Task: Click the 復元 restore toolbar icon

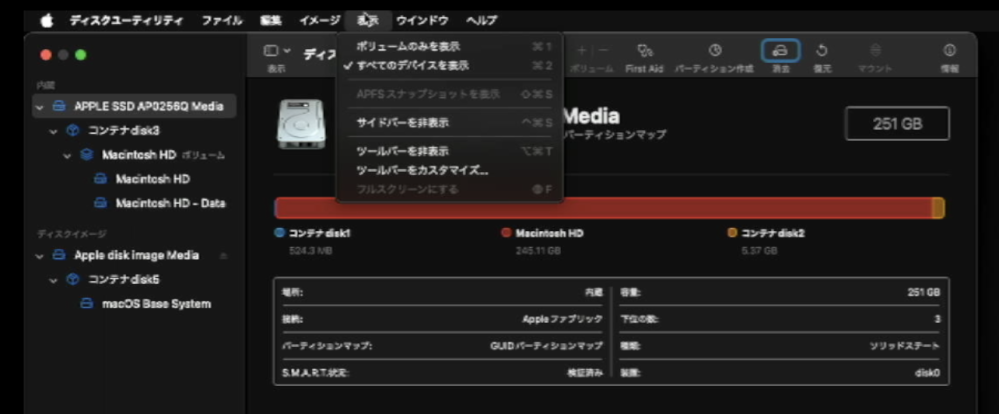Action: pyautogui.click(x=821, y=50)
